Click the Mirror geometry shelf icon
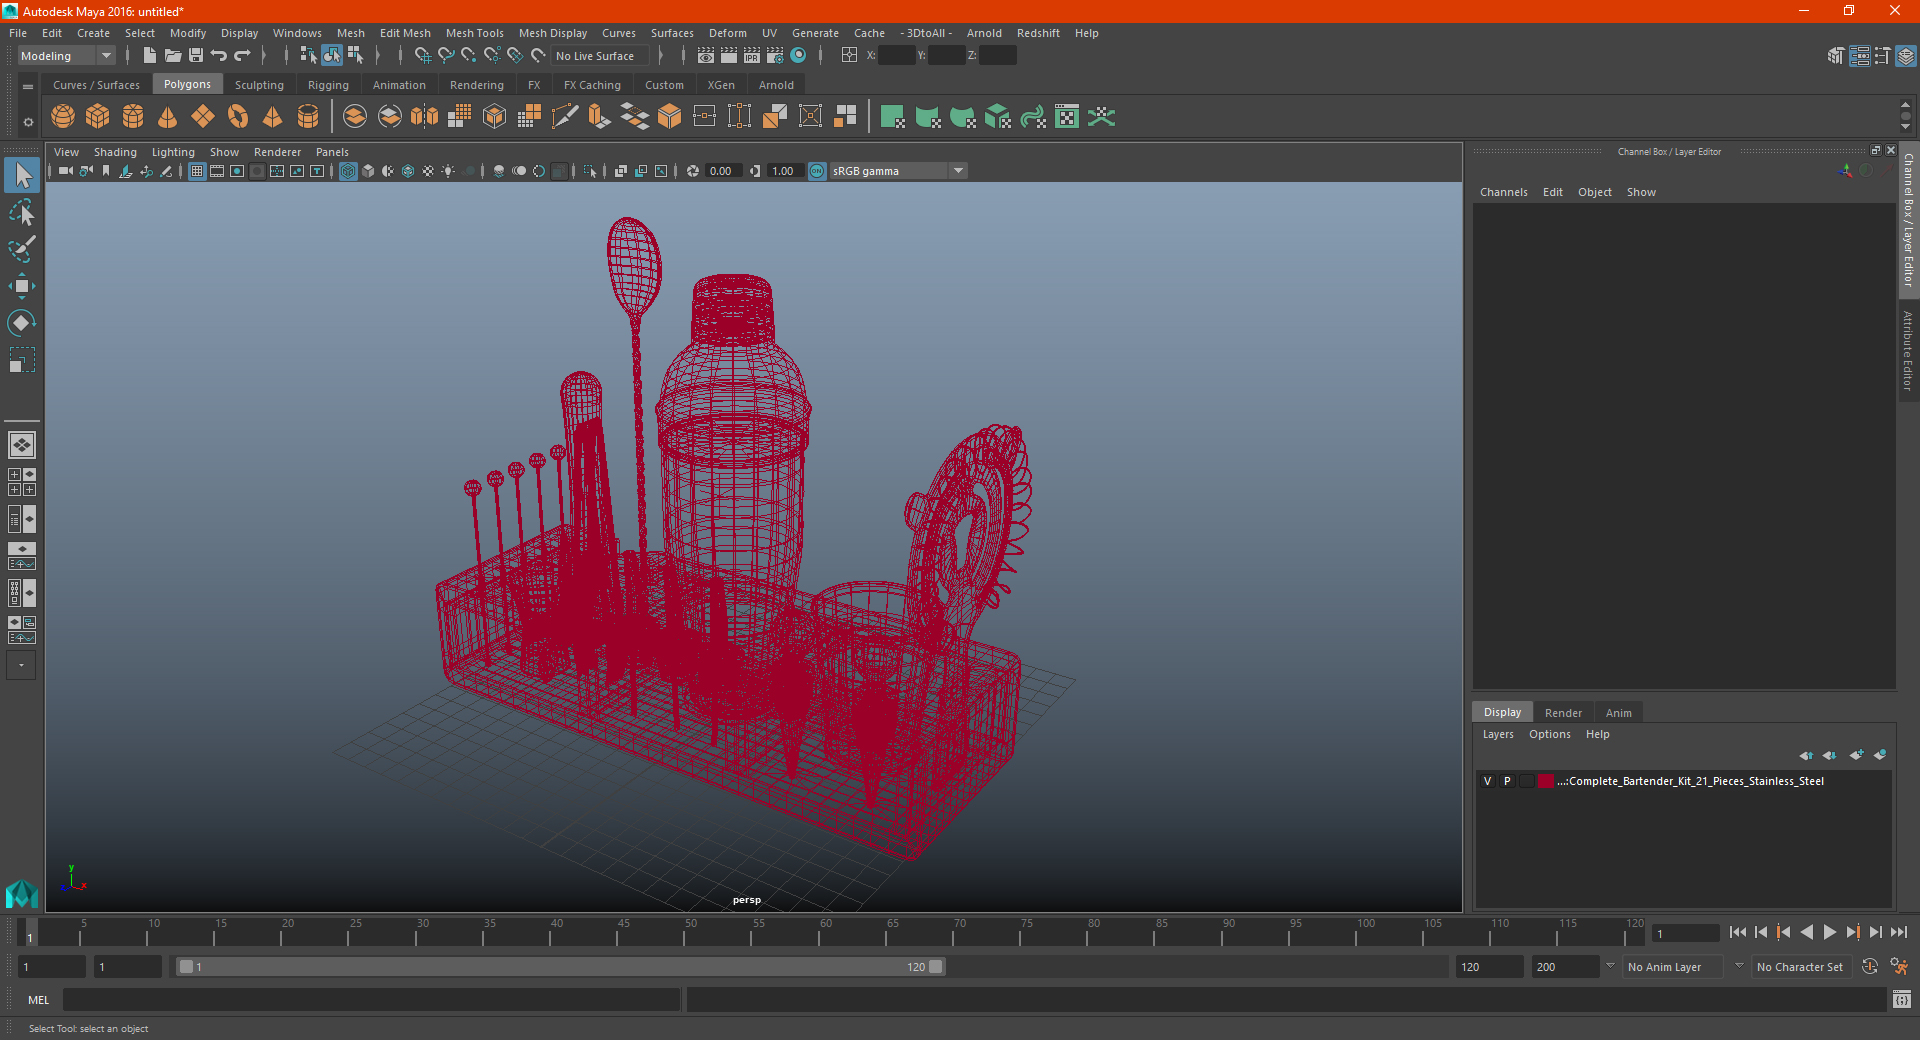The image size is (1920, 1040). click(x=425, y=117)
